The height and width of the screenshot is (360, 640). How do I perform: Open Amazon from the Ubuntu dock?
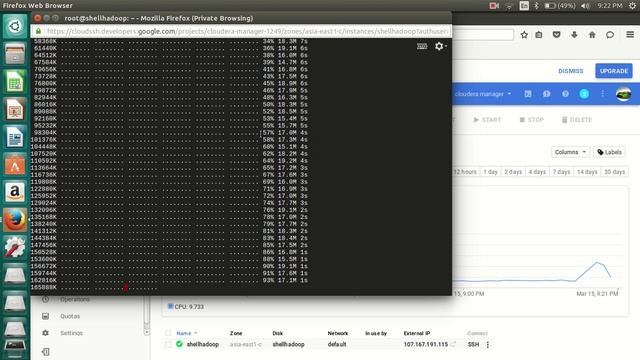tap(15, 192)
